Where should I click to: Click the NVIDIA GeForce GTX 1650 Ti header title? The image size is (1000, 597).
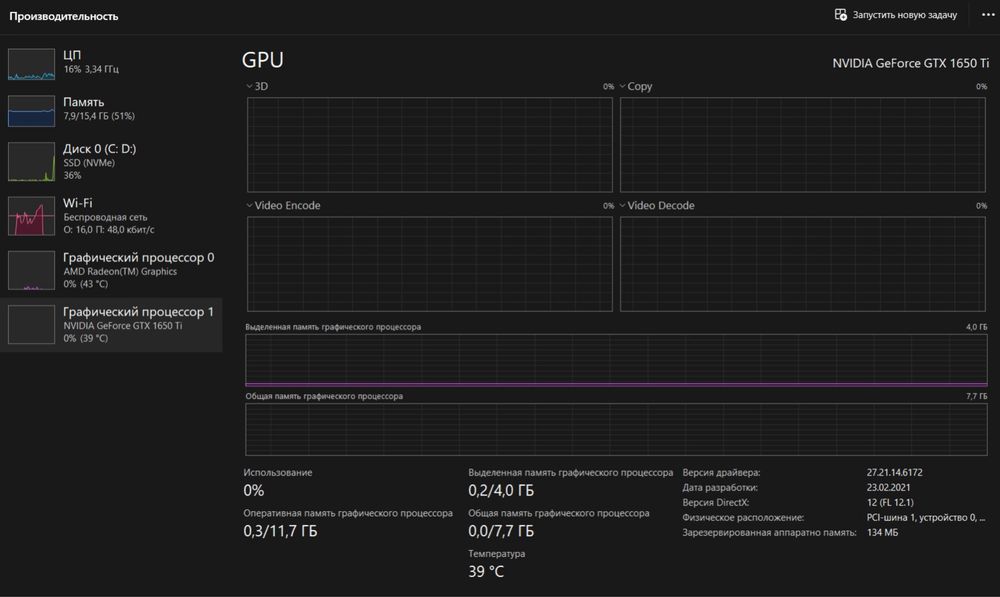click(x=911, y=63)
